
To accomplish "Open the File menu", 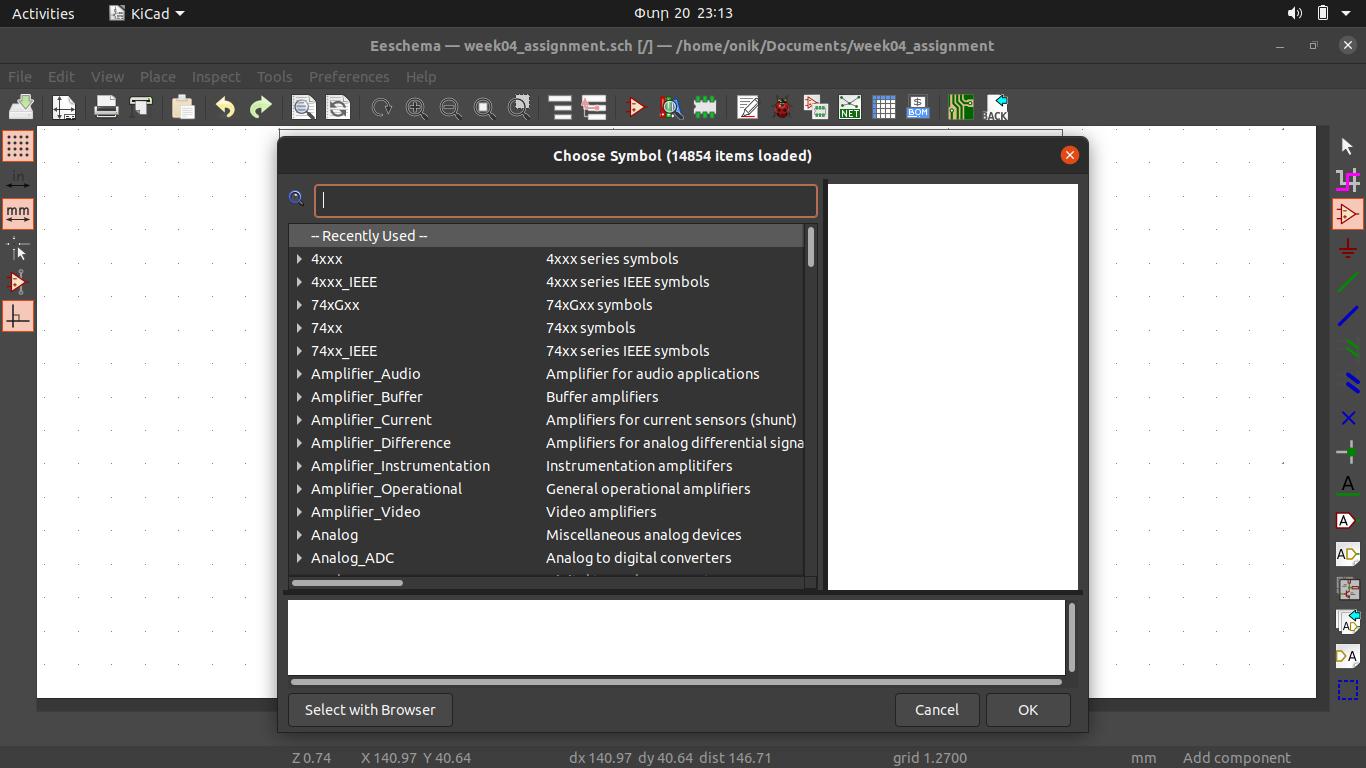I will (20, 77).
